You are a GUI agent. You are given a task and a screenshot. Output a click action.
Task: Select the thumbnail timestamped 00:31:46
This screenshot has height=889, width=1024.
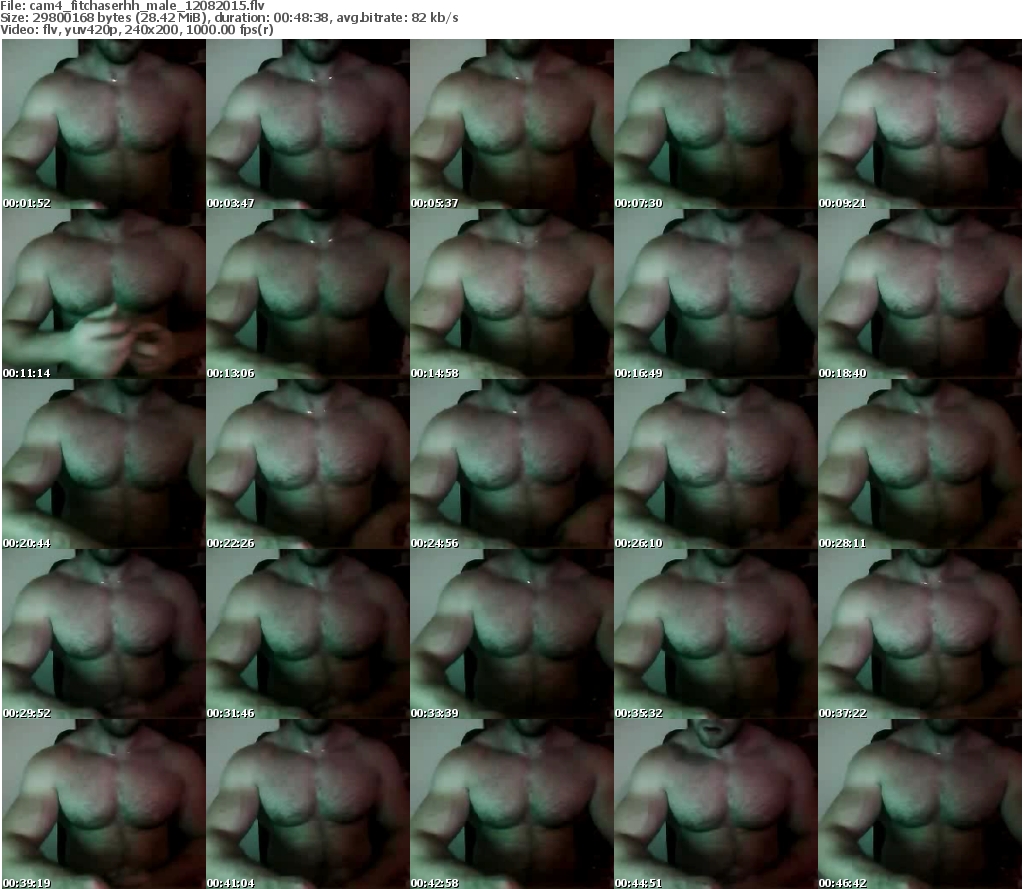(x=308, y=634)
